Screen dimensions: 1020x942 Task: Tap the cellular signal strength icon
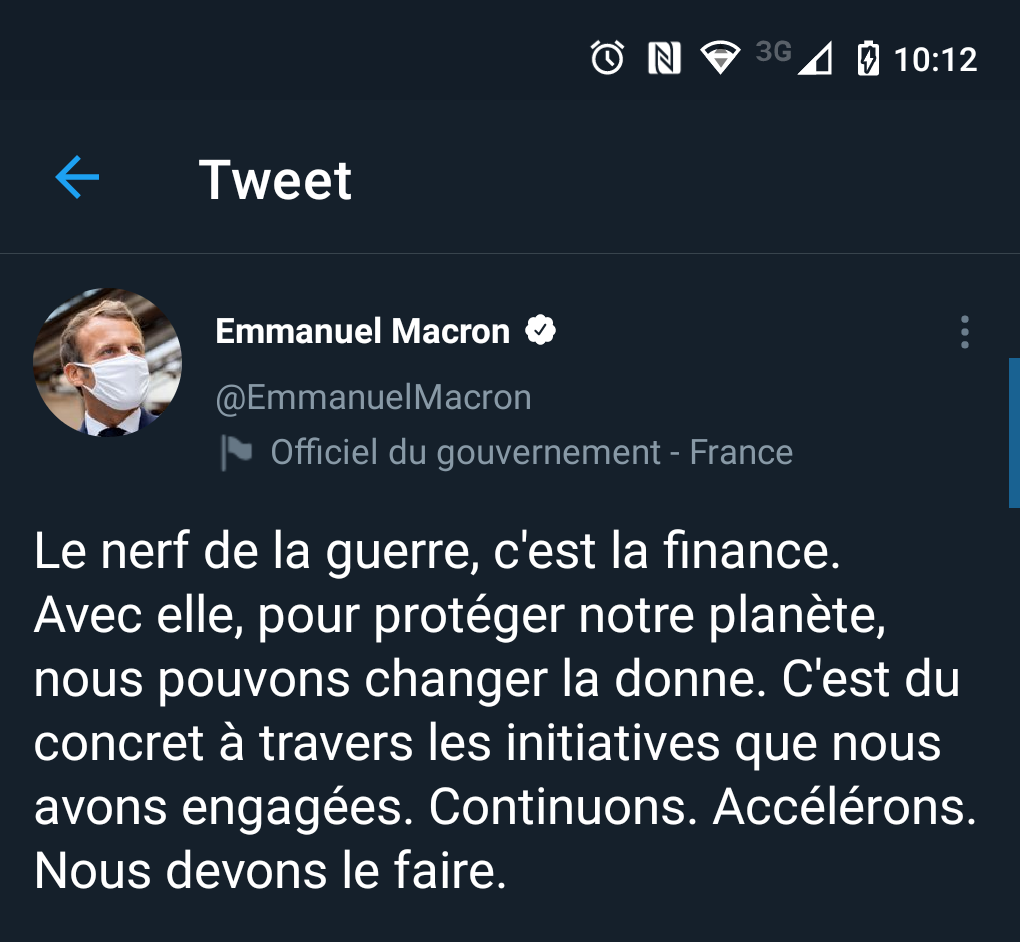pos(816,61)
